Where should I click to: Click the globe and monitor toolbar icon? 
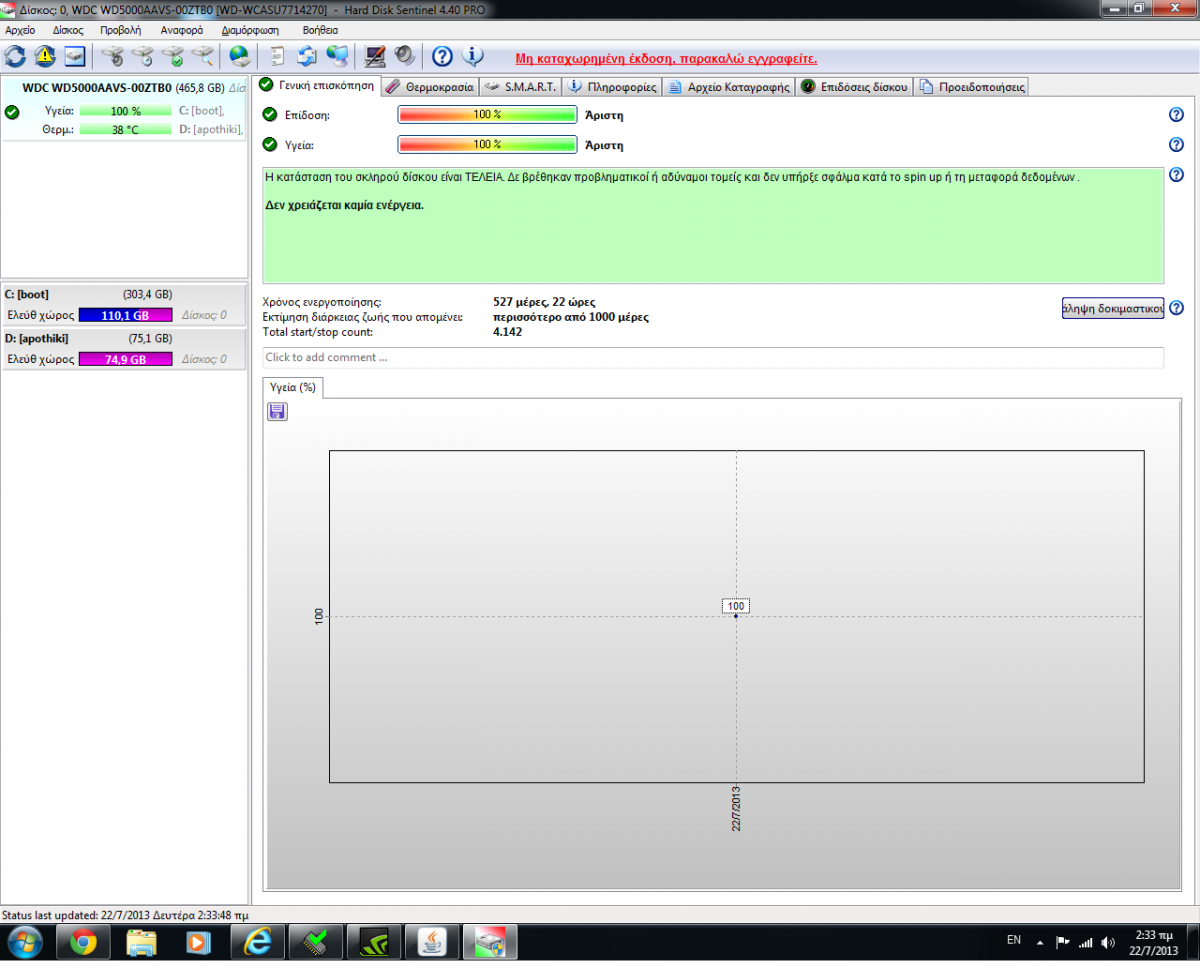tap(338, 56)
